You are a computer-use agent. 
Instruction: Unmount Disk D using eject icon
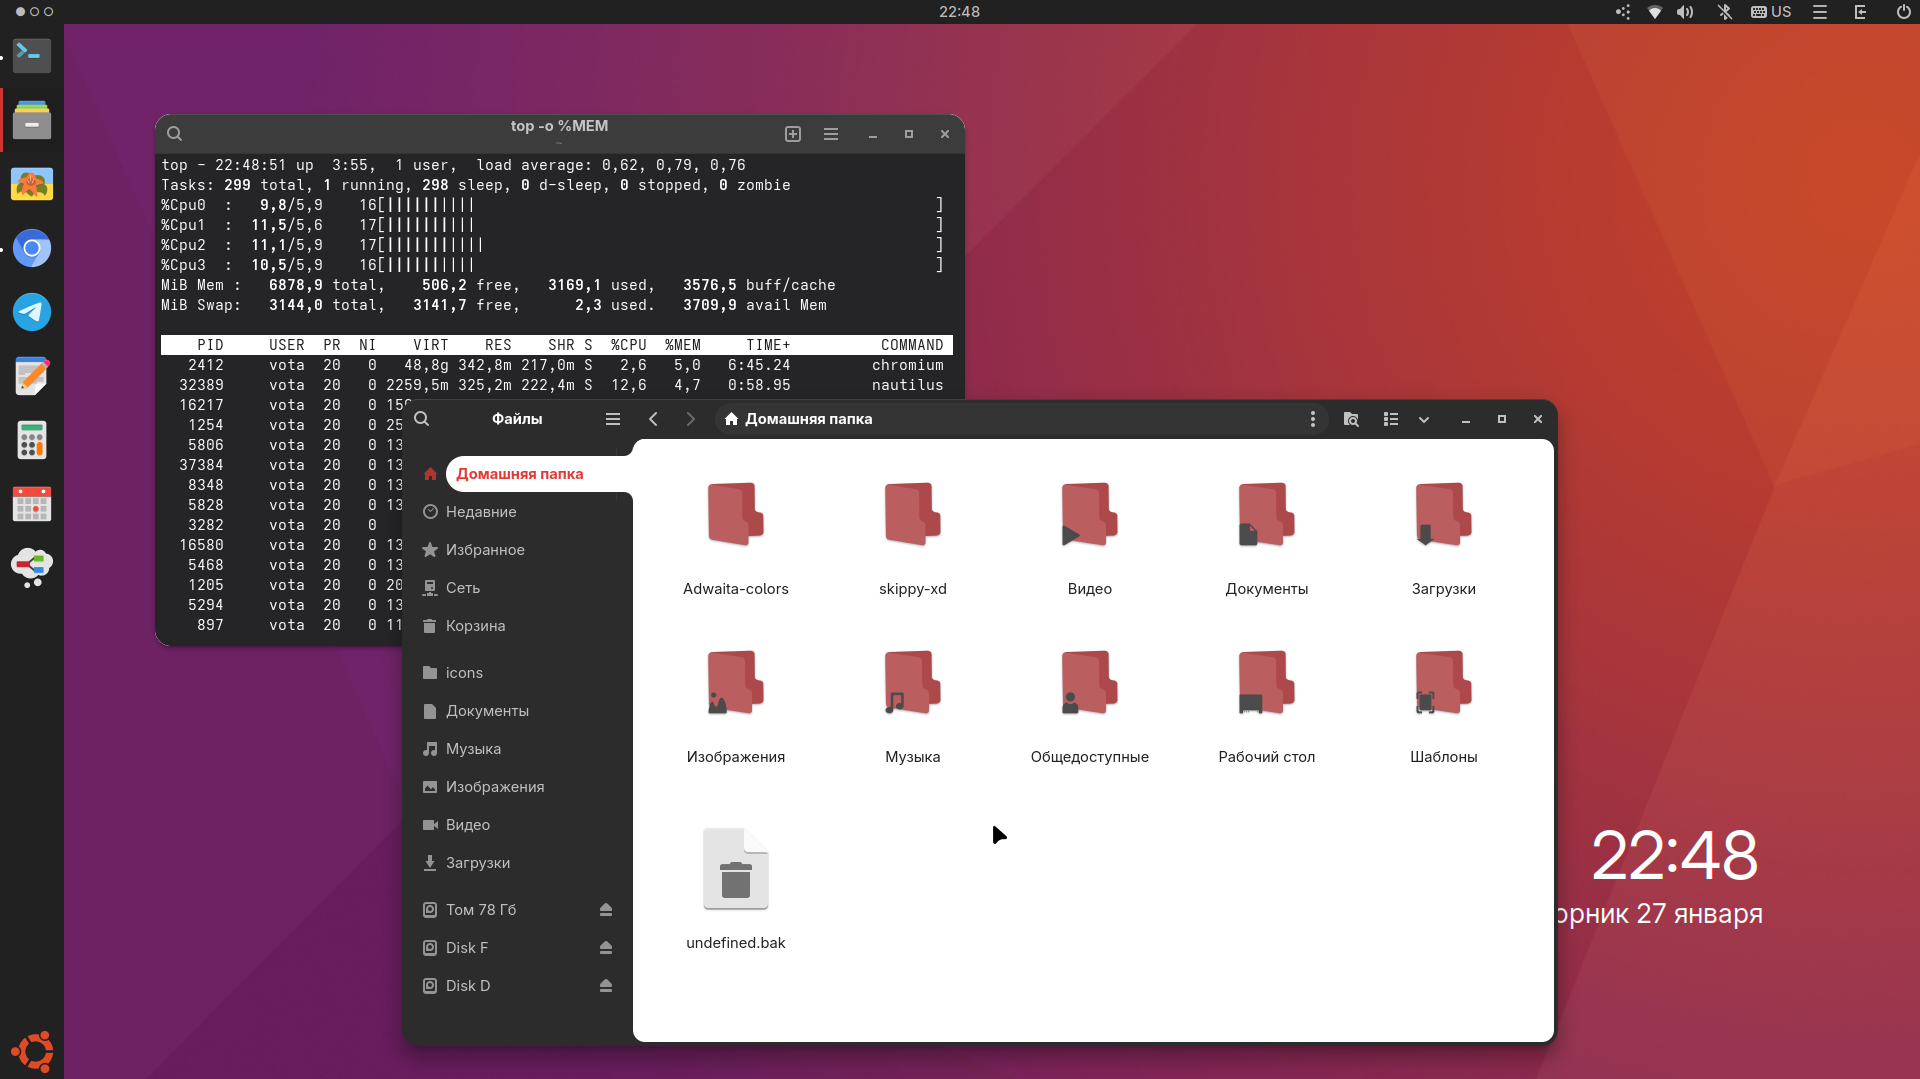tap(605, 985)
